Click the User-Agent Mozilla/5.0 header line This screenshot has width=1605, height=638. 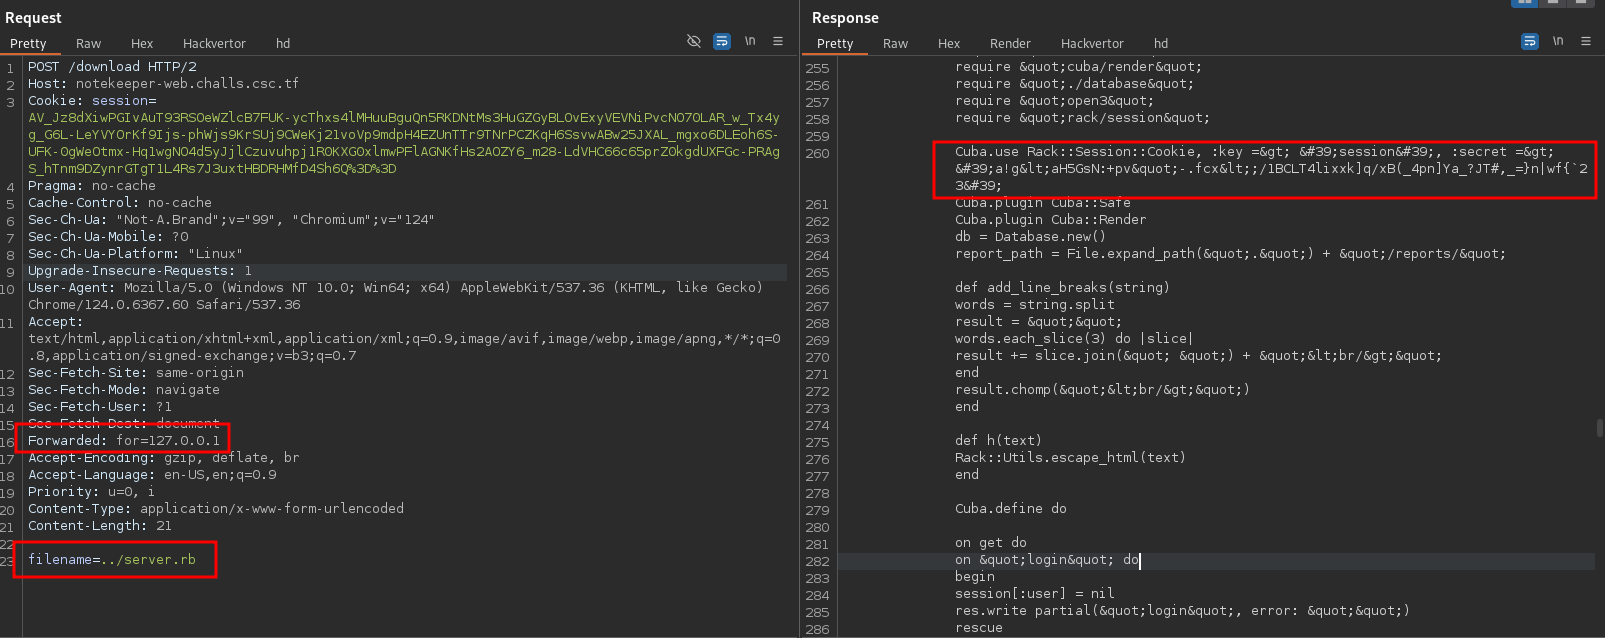point(395,296)
